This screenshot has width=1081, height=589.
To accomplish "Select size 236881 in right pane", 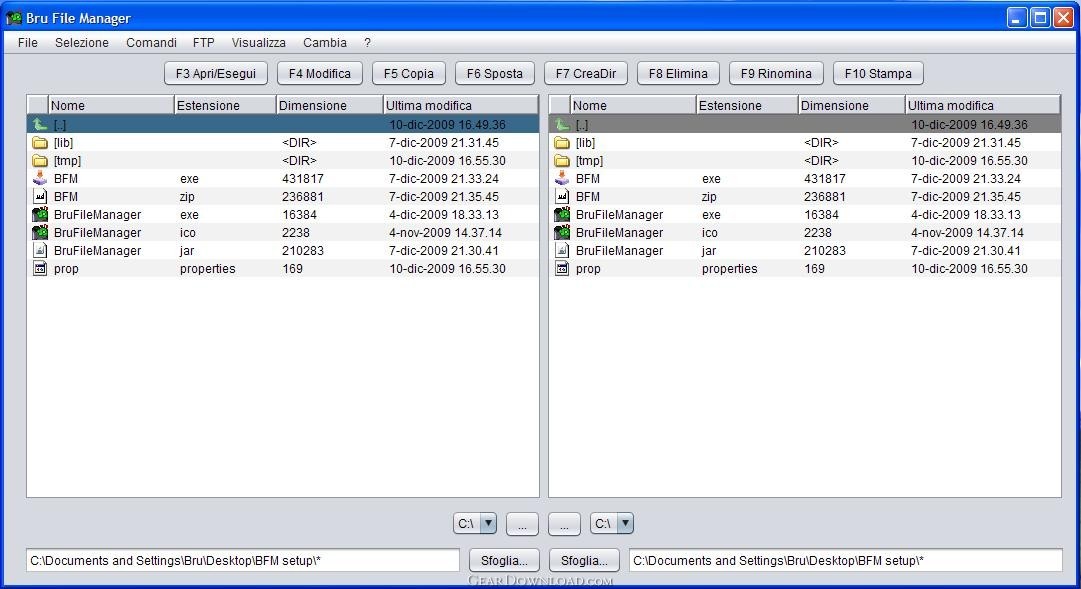I will click(825, 197).
